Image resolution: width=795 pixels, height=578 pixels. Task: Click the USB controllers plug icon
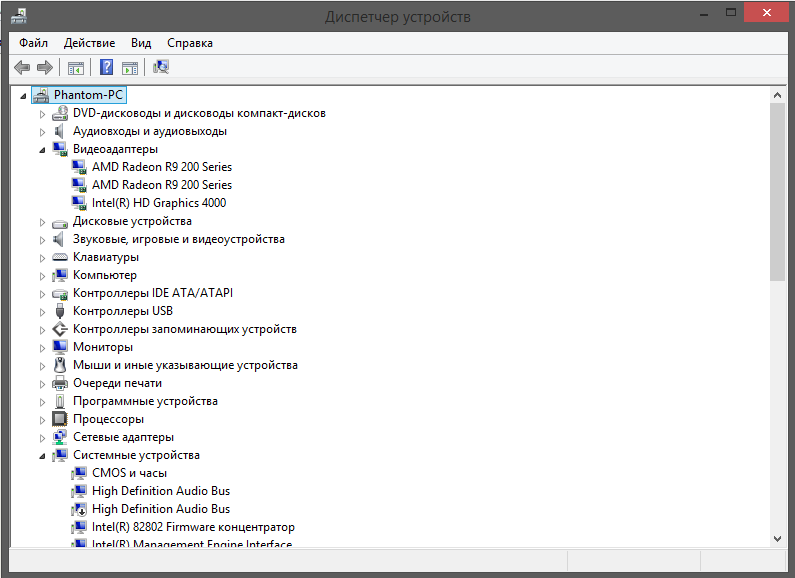[60, 311]
